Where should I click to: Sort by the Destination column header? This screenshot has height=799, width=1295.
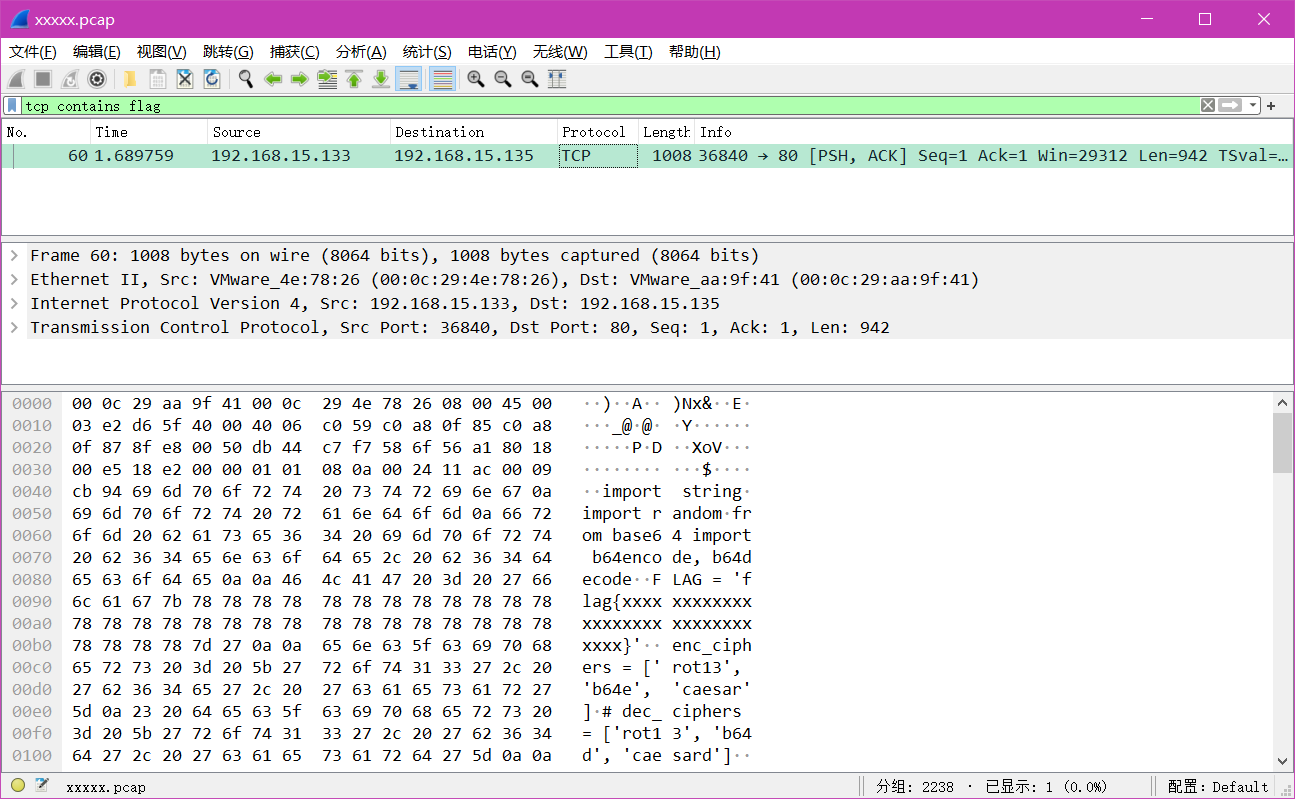click(474, 132)
